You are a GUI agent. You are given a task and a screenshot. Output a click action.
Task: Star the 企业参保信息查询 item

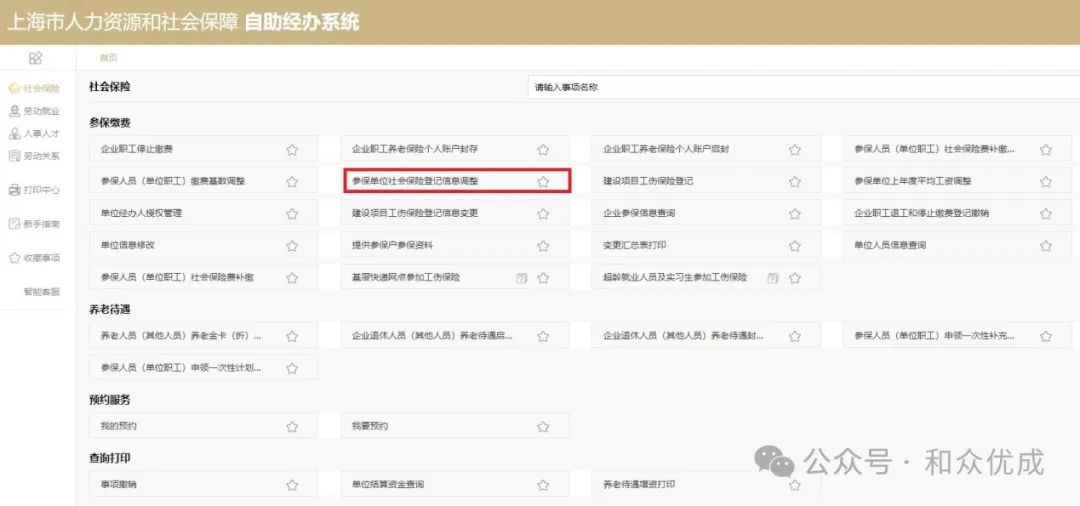click(795, 213)
